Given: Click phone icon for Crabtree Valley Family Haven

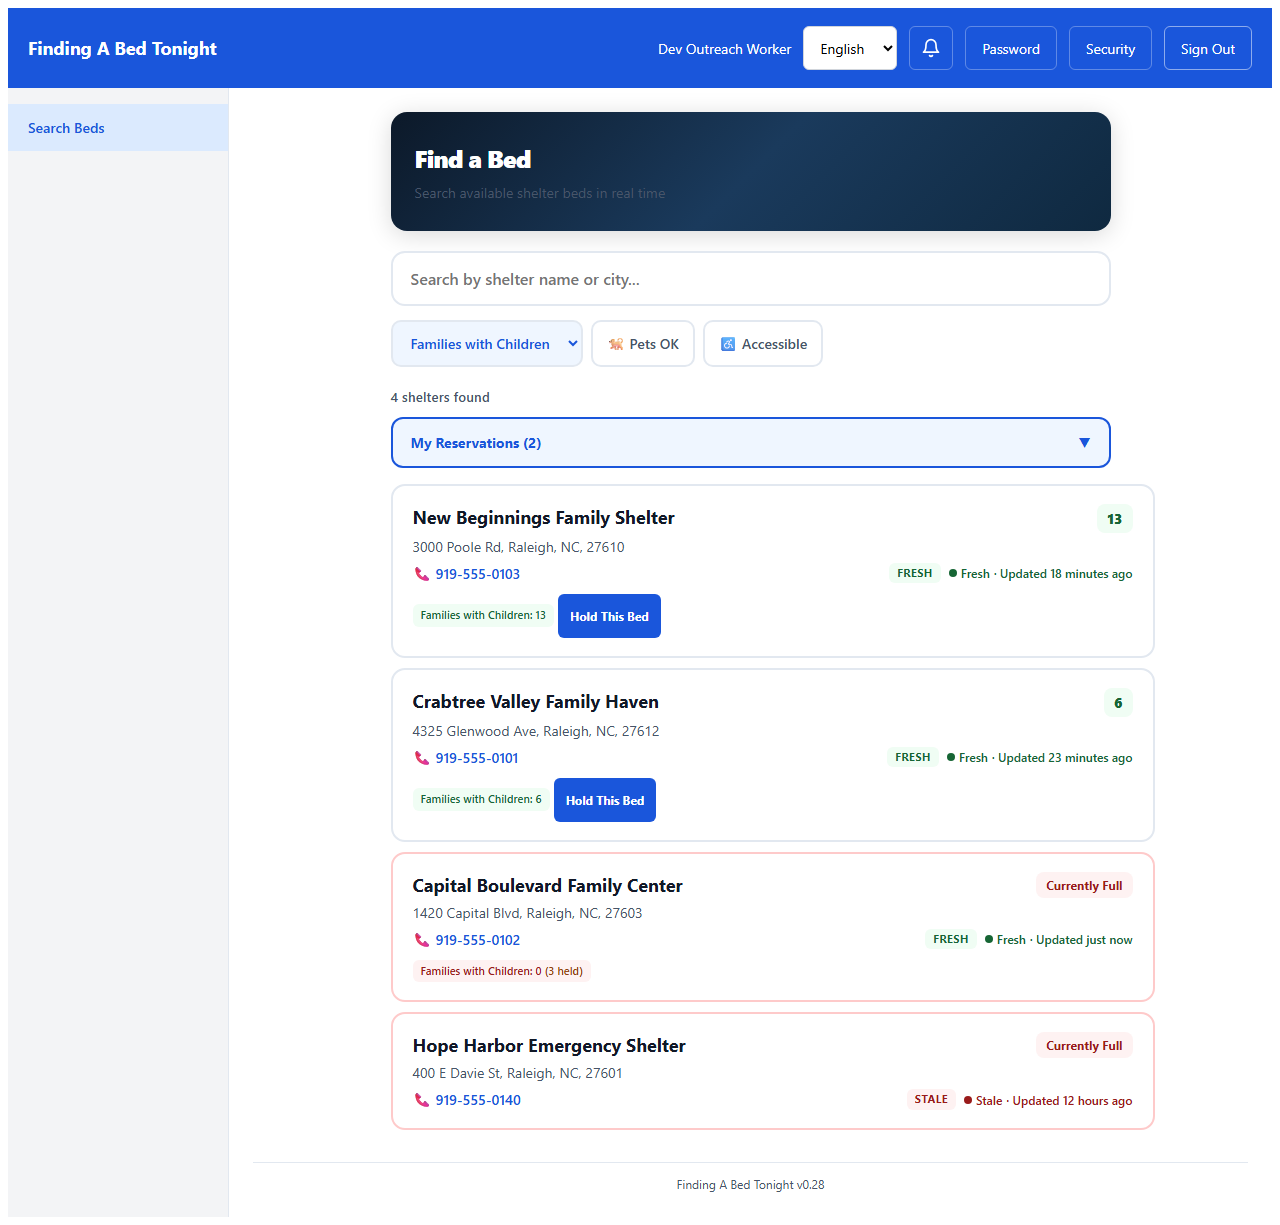Looking at the screenshot, I should [420, 758].
